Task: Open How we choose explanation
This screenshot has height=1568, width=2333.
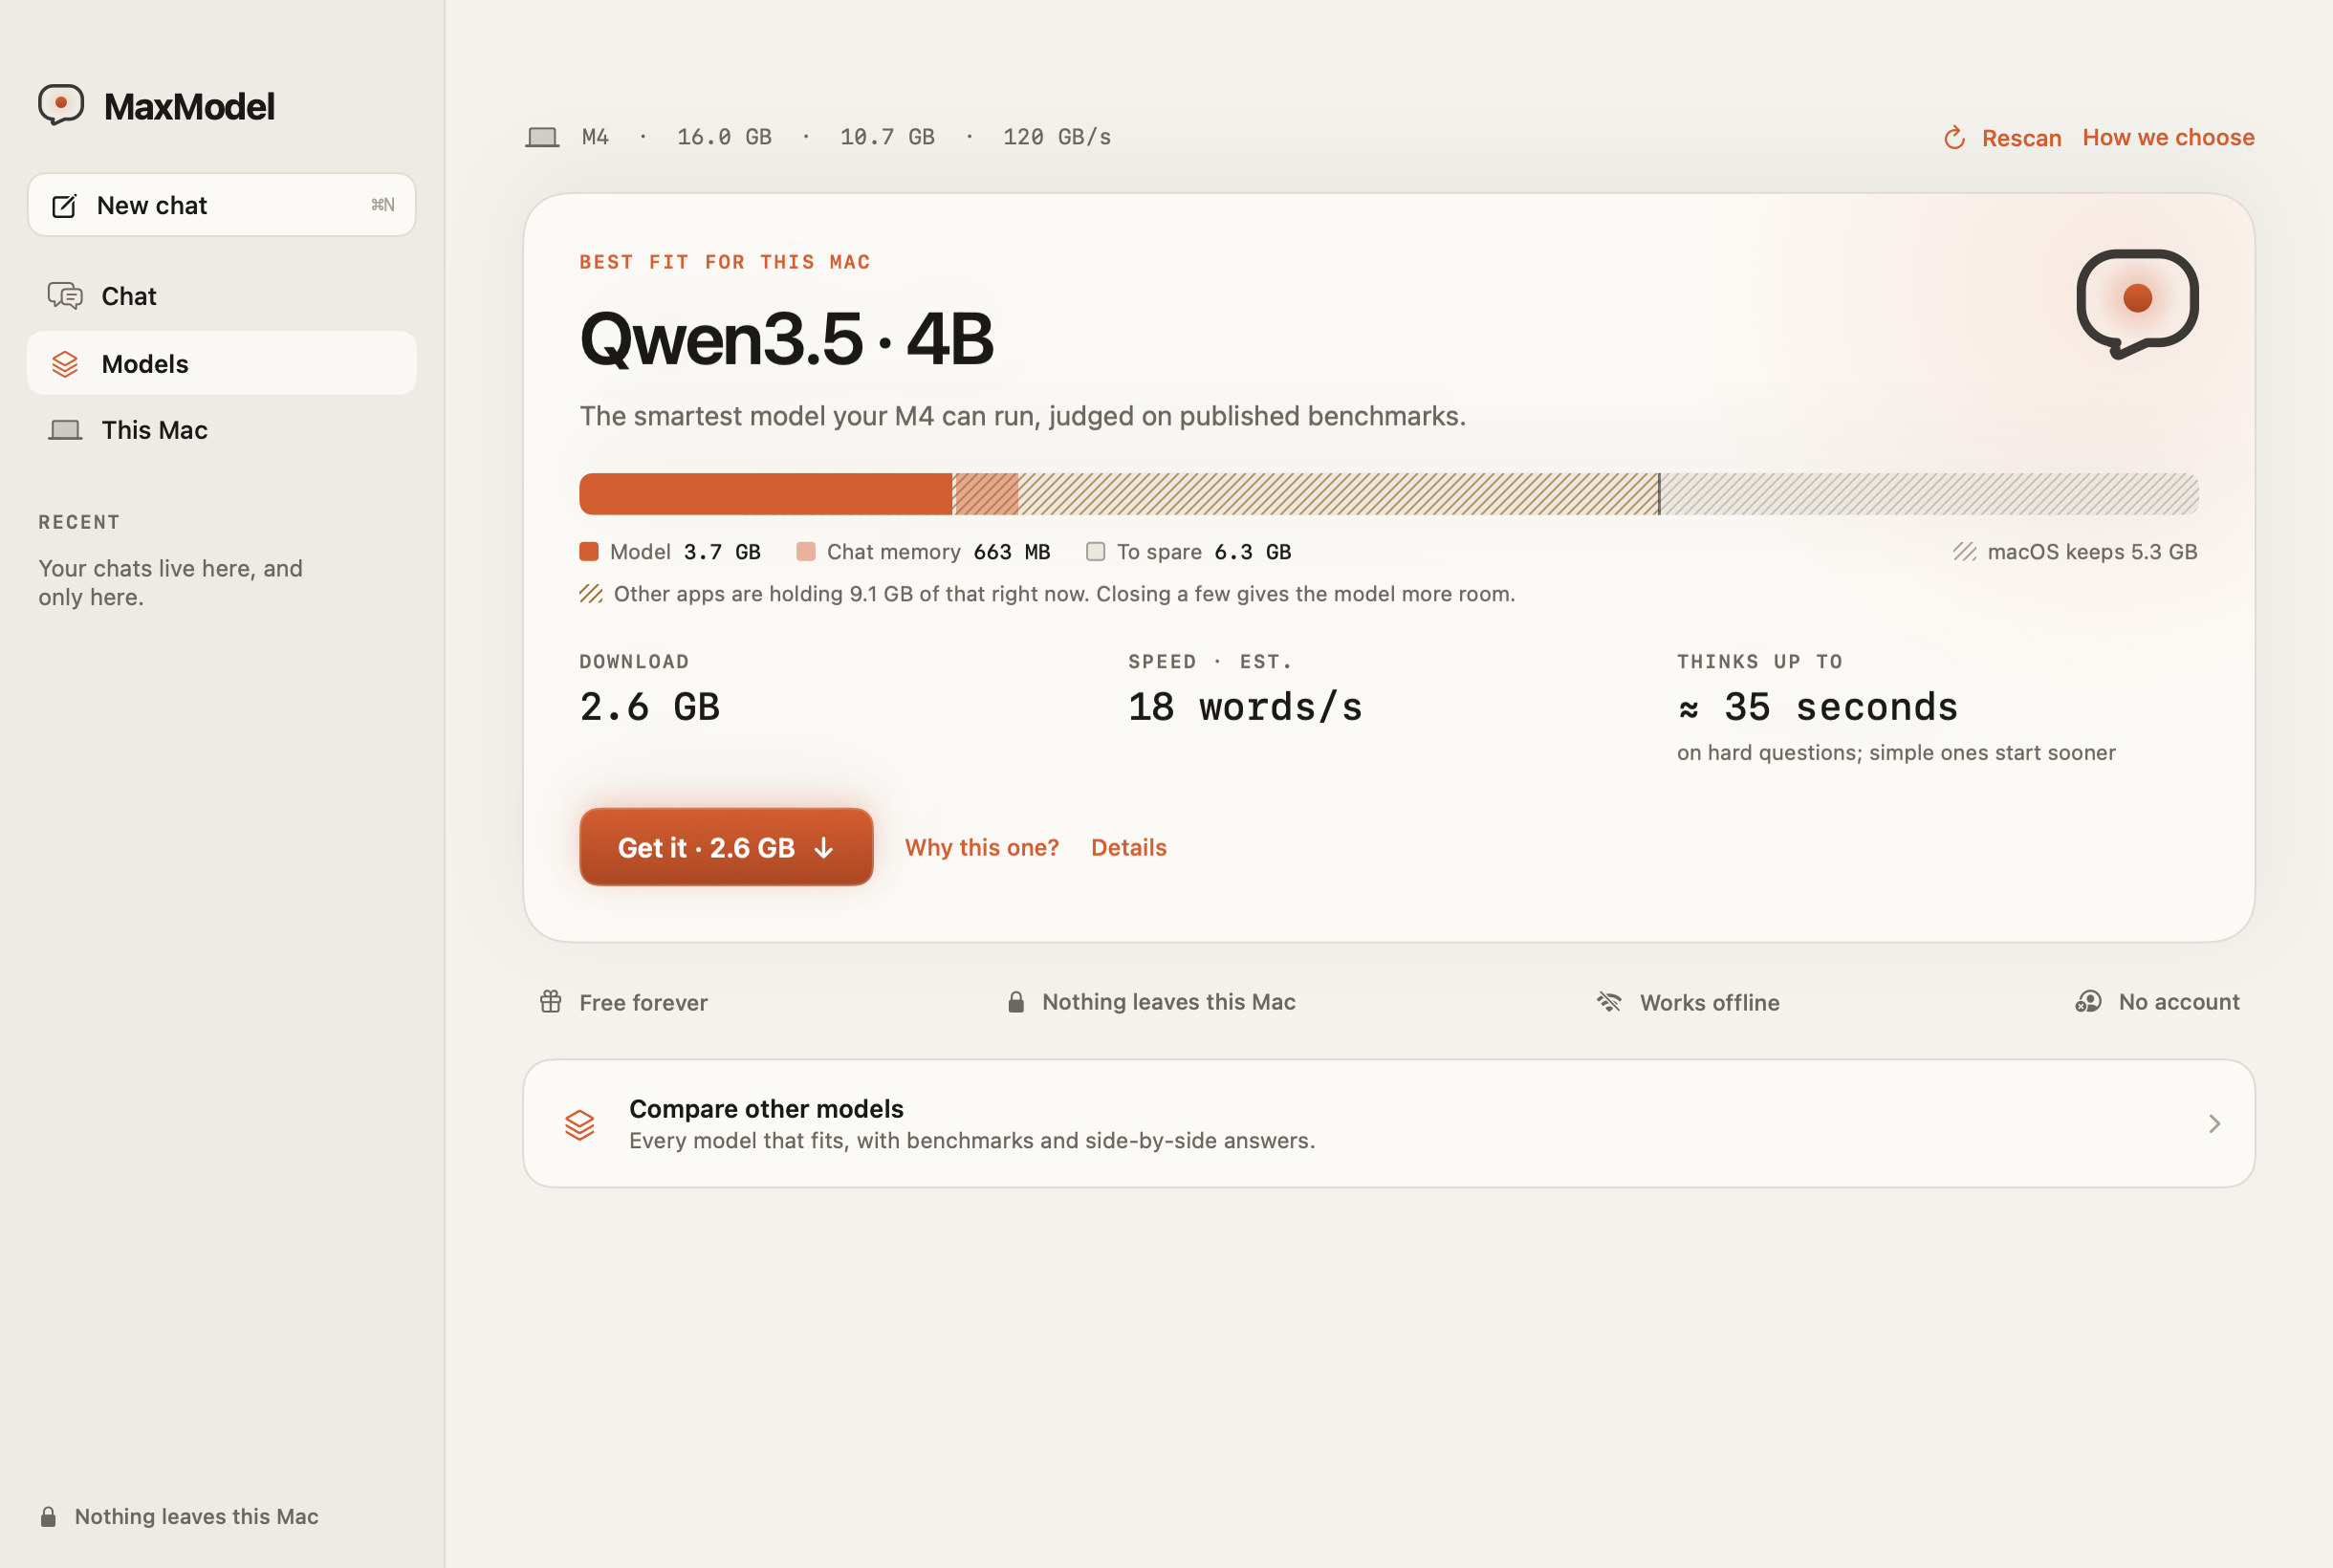Action: point(2168,138)
